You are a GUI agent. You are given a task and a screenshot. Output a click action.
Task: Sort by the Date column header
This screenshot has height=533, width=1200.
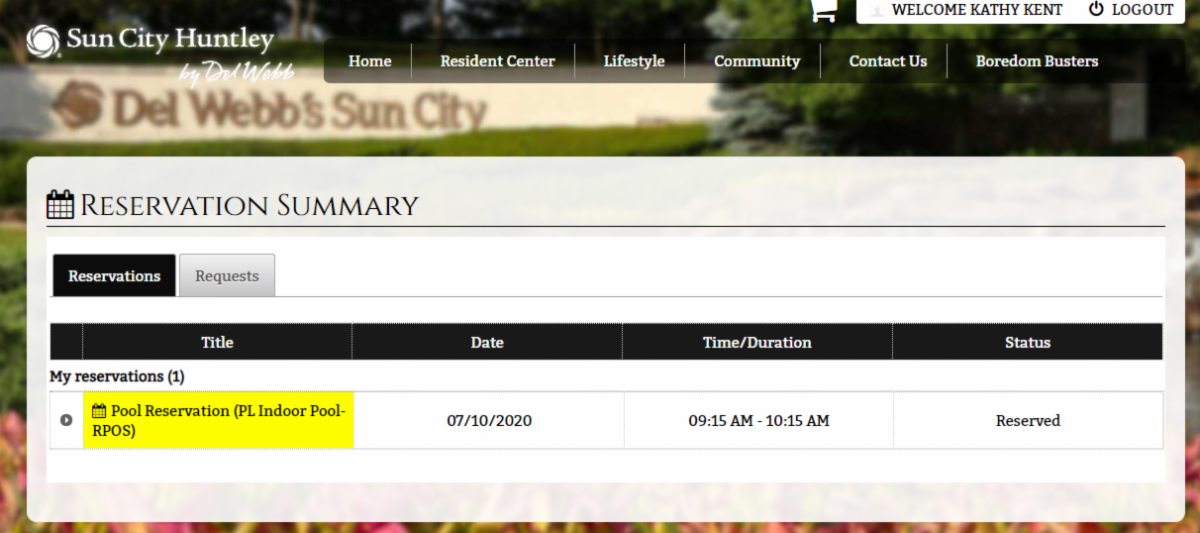pyautogui.click(x=487, y=342)
